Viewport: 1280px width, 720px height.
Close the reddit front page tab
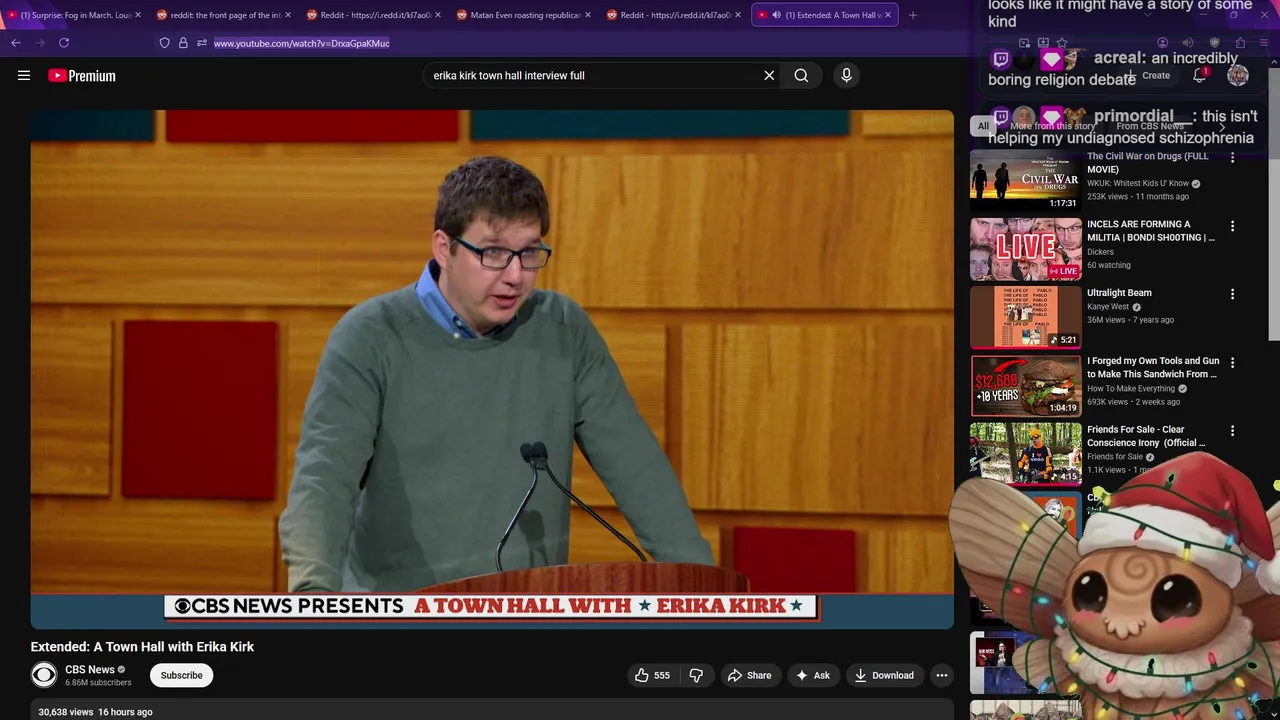pos(288,15)
